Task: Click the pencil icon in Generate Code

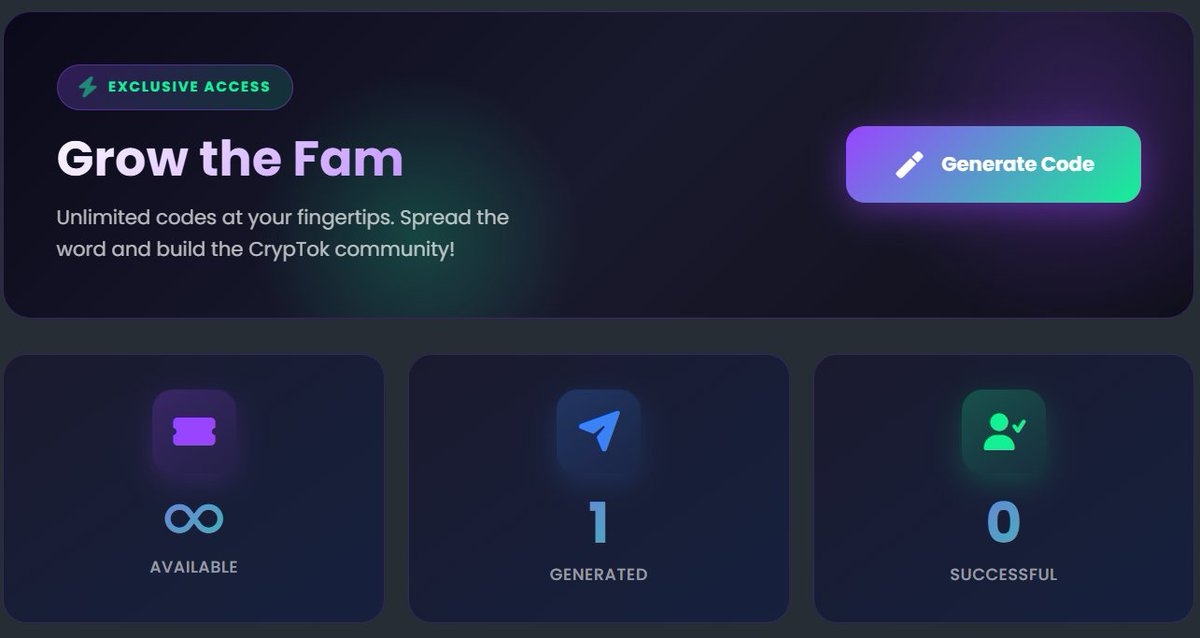Action: click(909, 165)
